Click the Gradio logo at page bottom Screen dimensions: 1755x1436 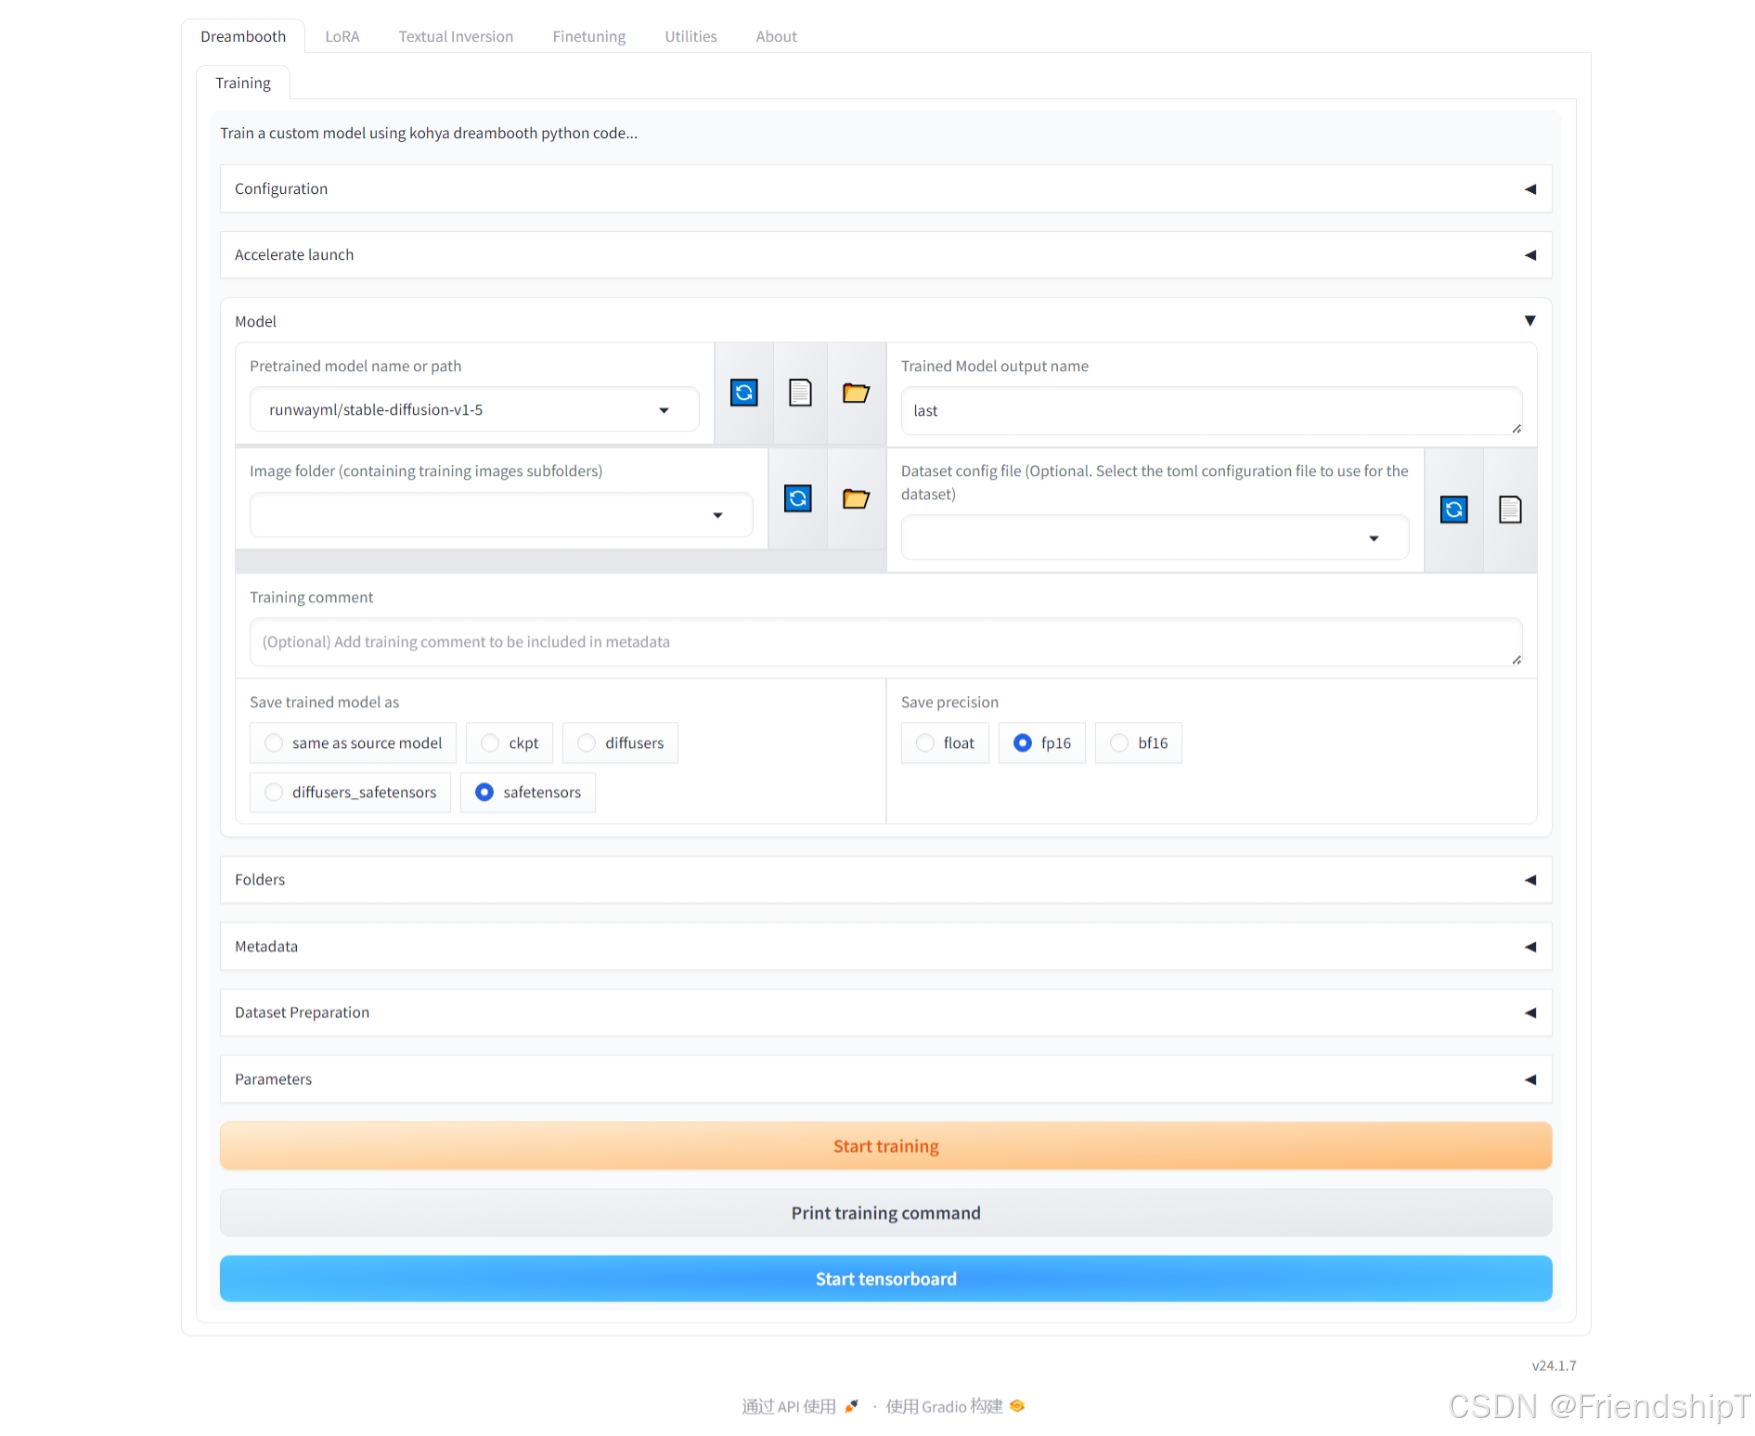1017,1406
